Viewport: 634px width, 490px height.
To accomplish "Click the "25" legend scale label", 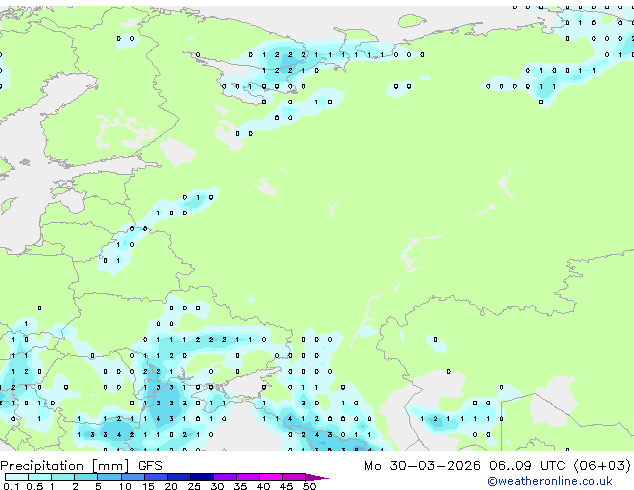I will [x=194, y=486].
